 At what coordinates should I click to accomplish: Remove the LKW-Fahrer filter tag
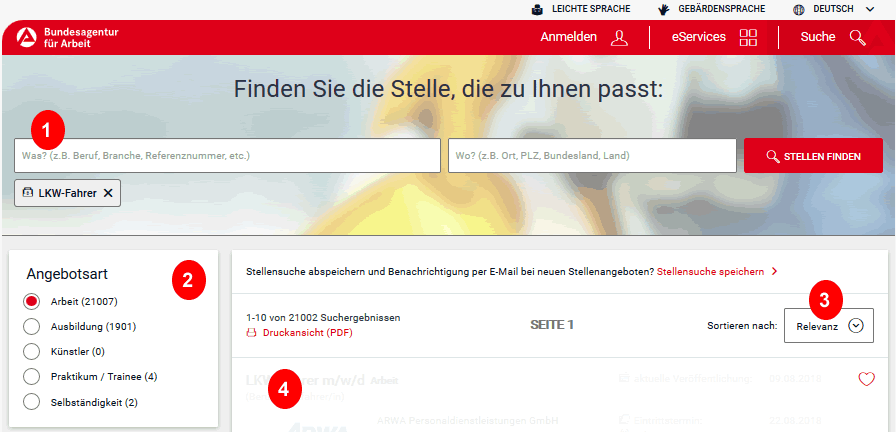[x=108, y=193]
